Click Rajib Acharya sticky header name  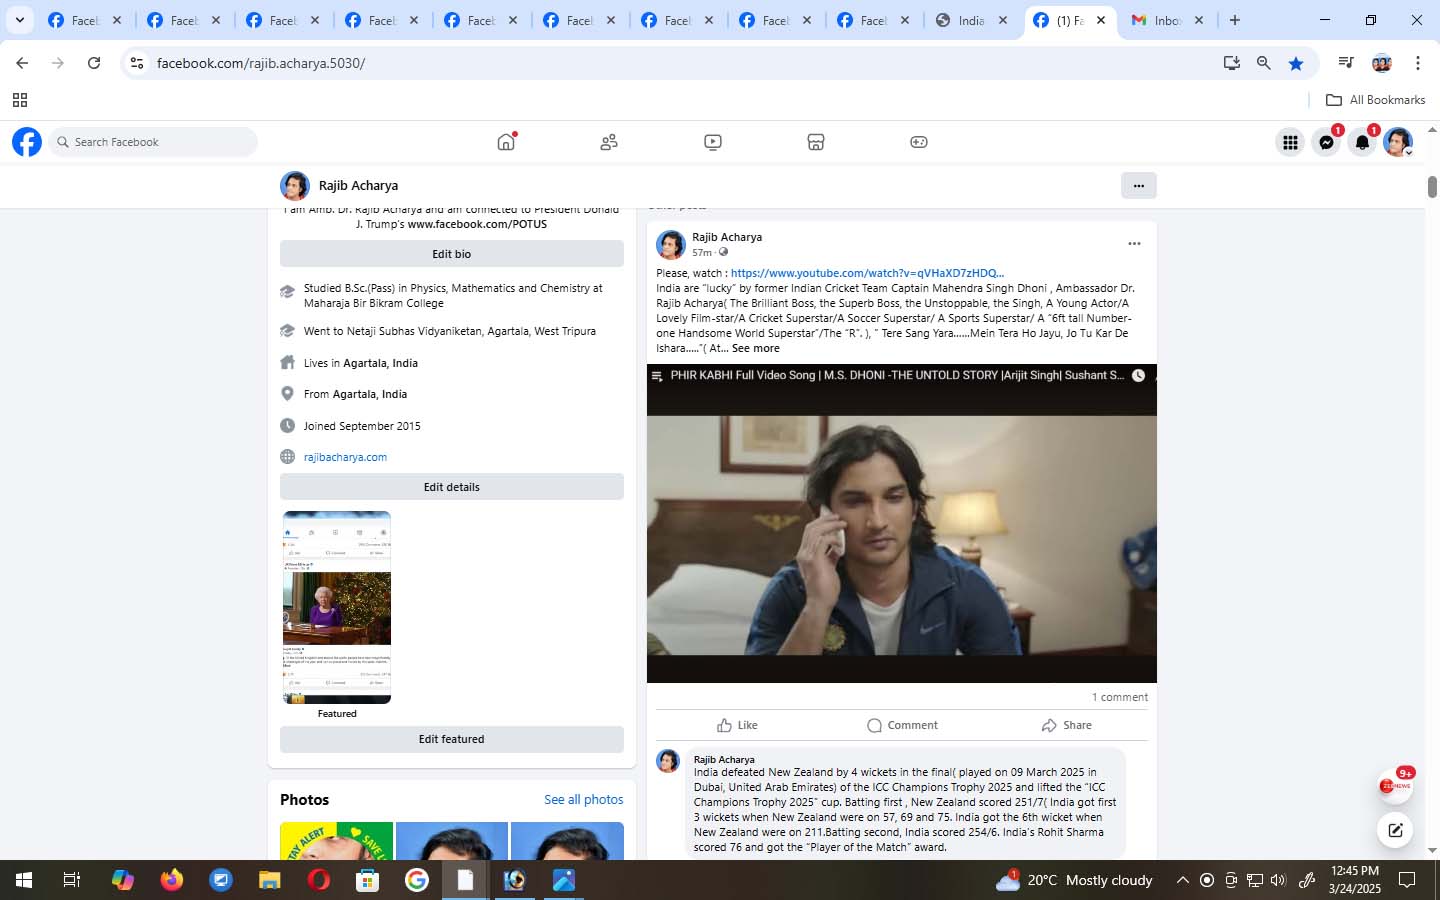(358, 185)
